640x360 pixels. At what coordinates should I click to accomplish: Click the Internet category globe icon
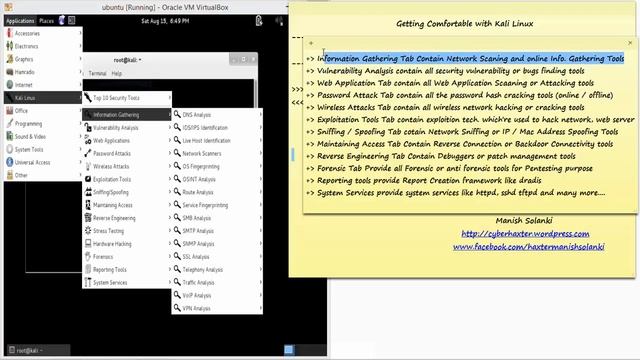(10, 85)
